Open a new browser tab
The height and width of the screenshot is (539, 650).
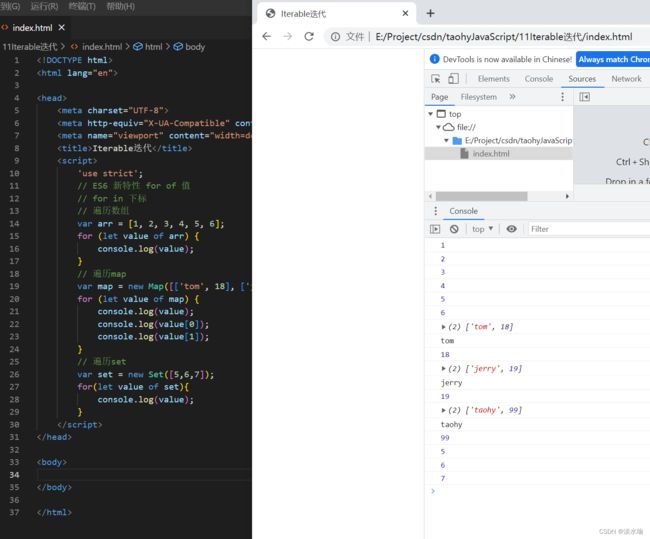[x=430, y=13]
